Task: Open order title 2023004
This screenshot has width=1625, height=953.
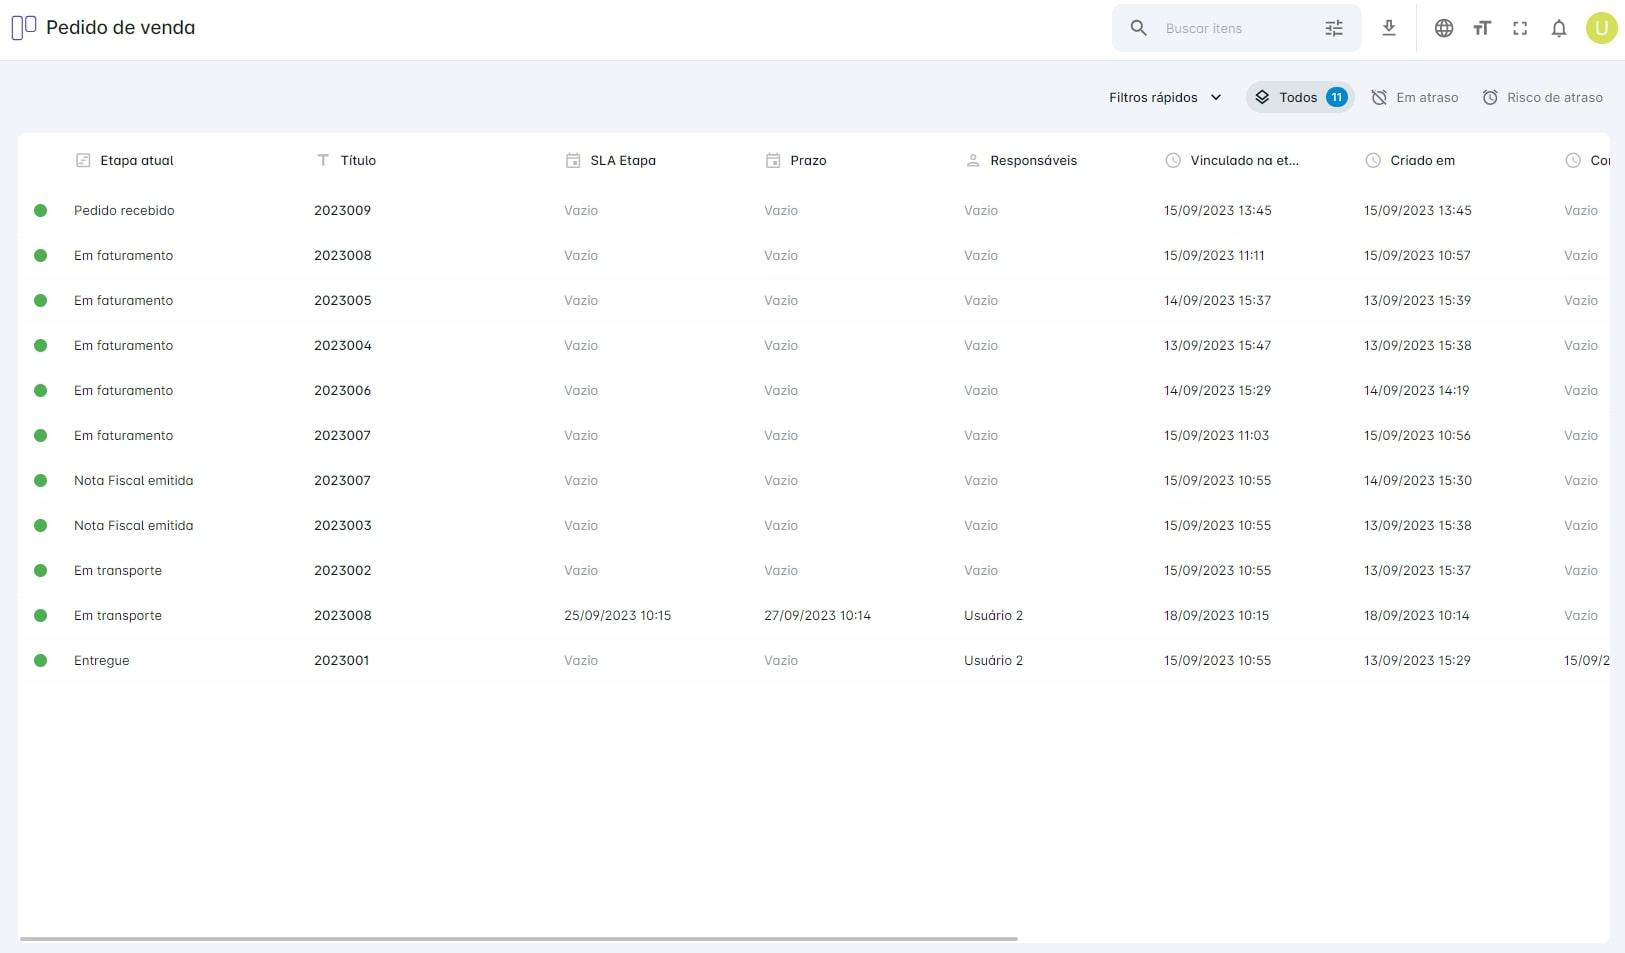Action: [342, 345]
